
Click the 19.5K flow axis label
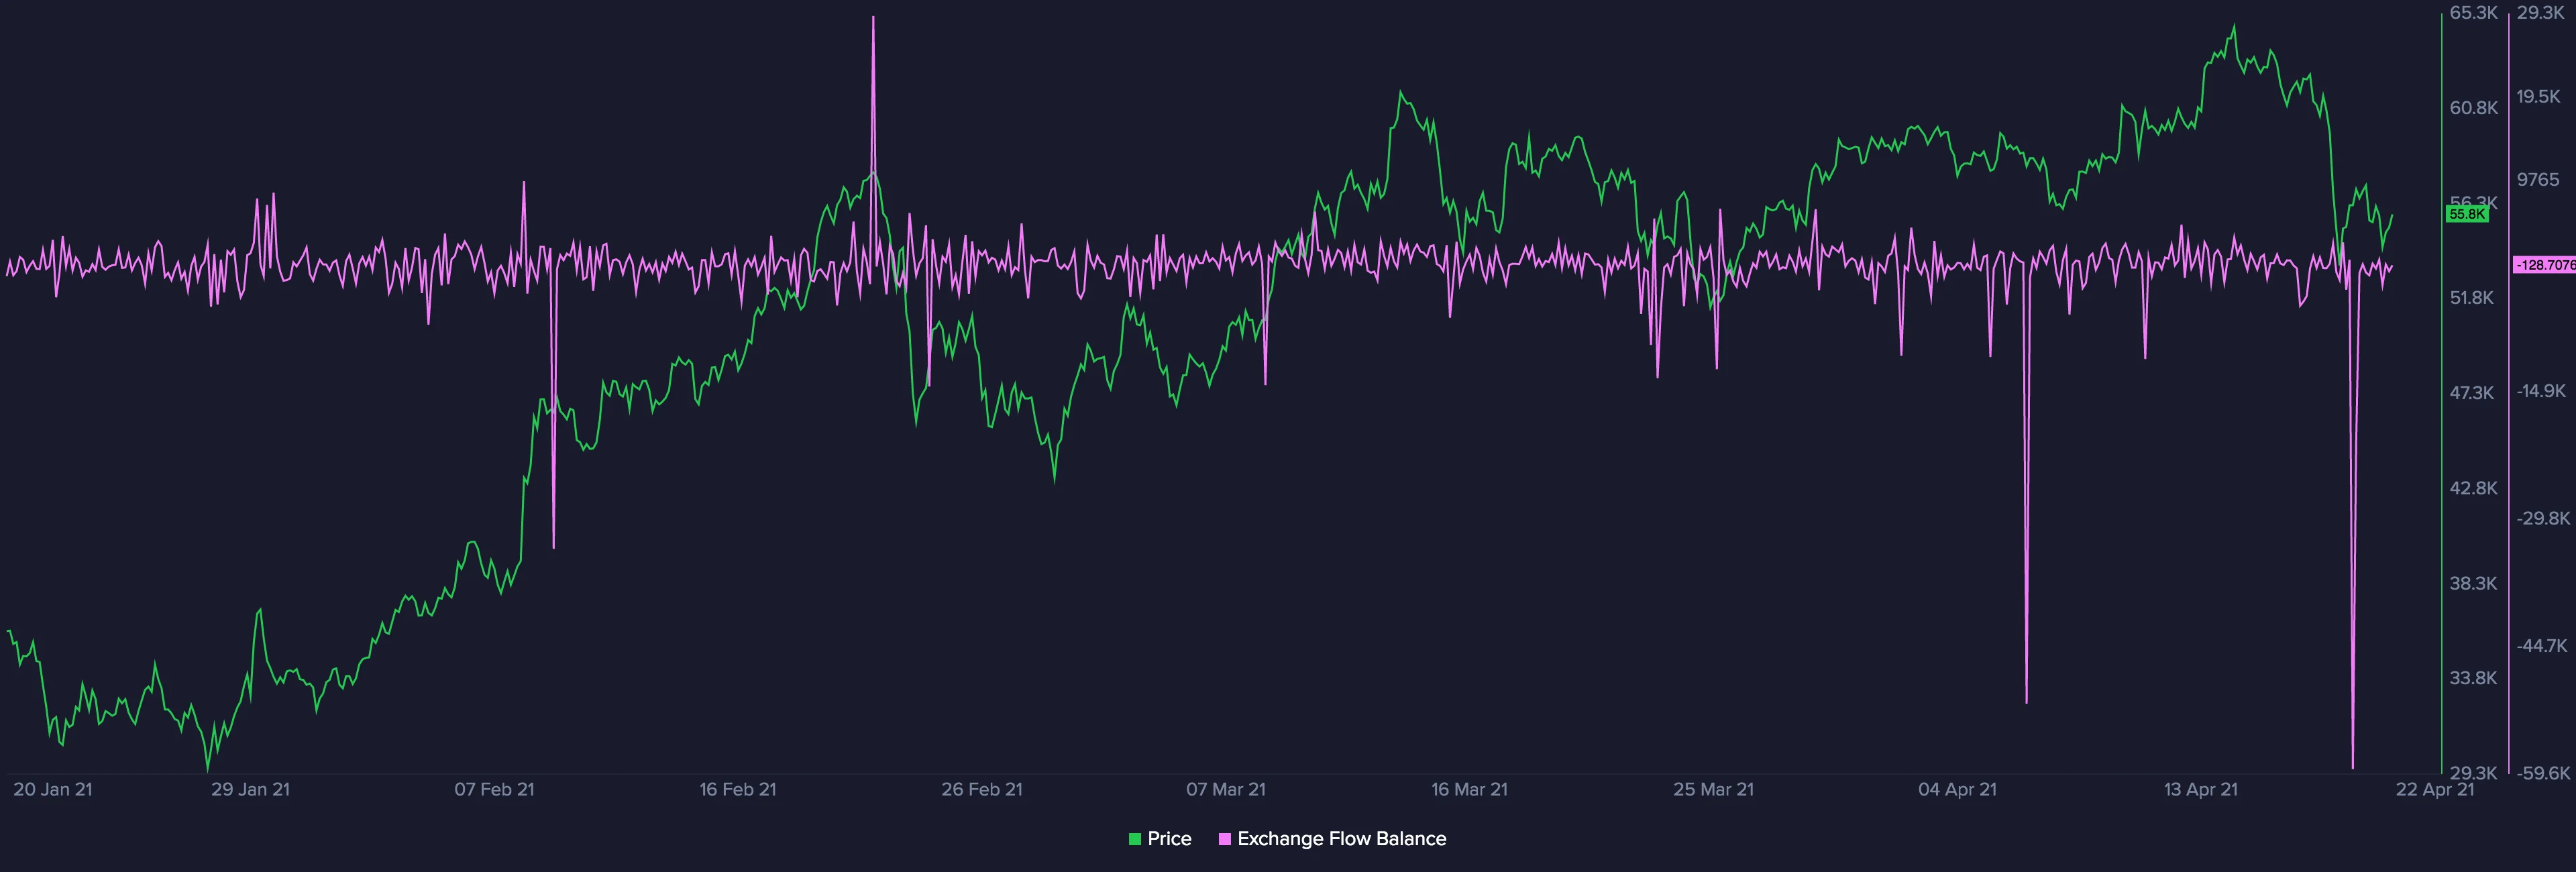(2539, 96)
